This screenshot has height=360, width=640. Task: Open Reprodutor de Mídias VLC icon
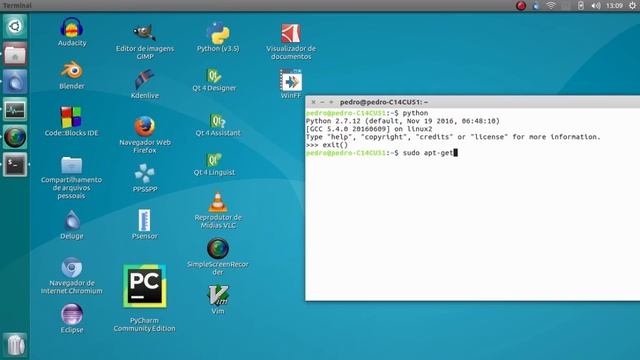218,202
